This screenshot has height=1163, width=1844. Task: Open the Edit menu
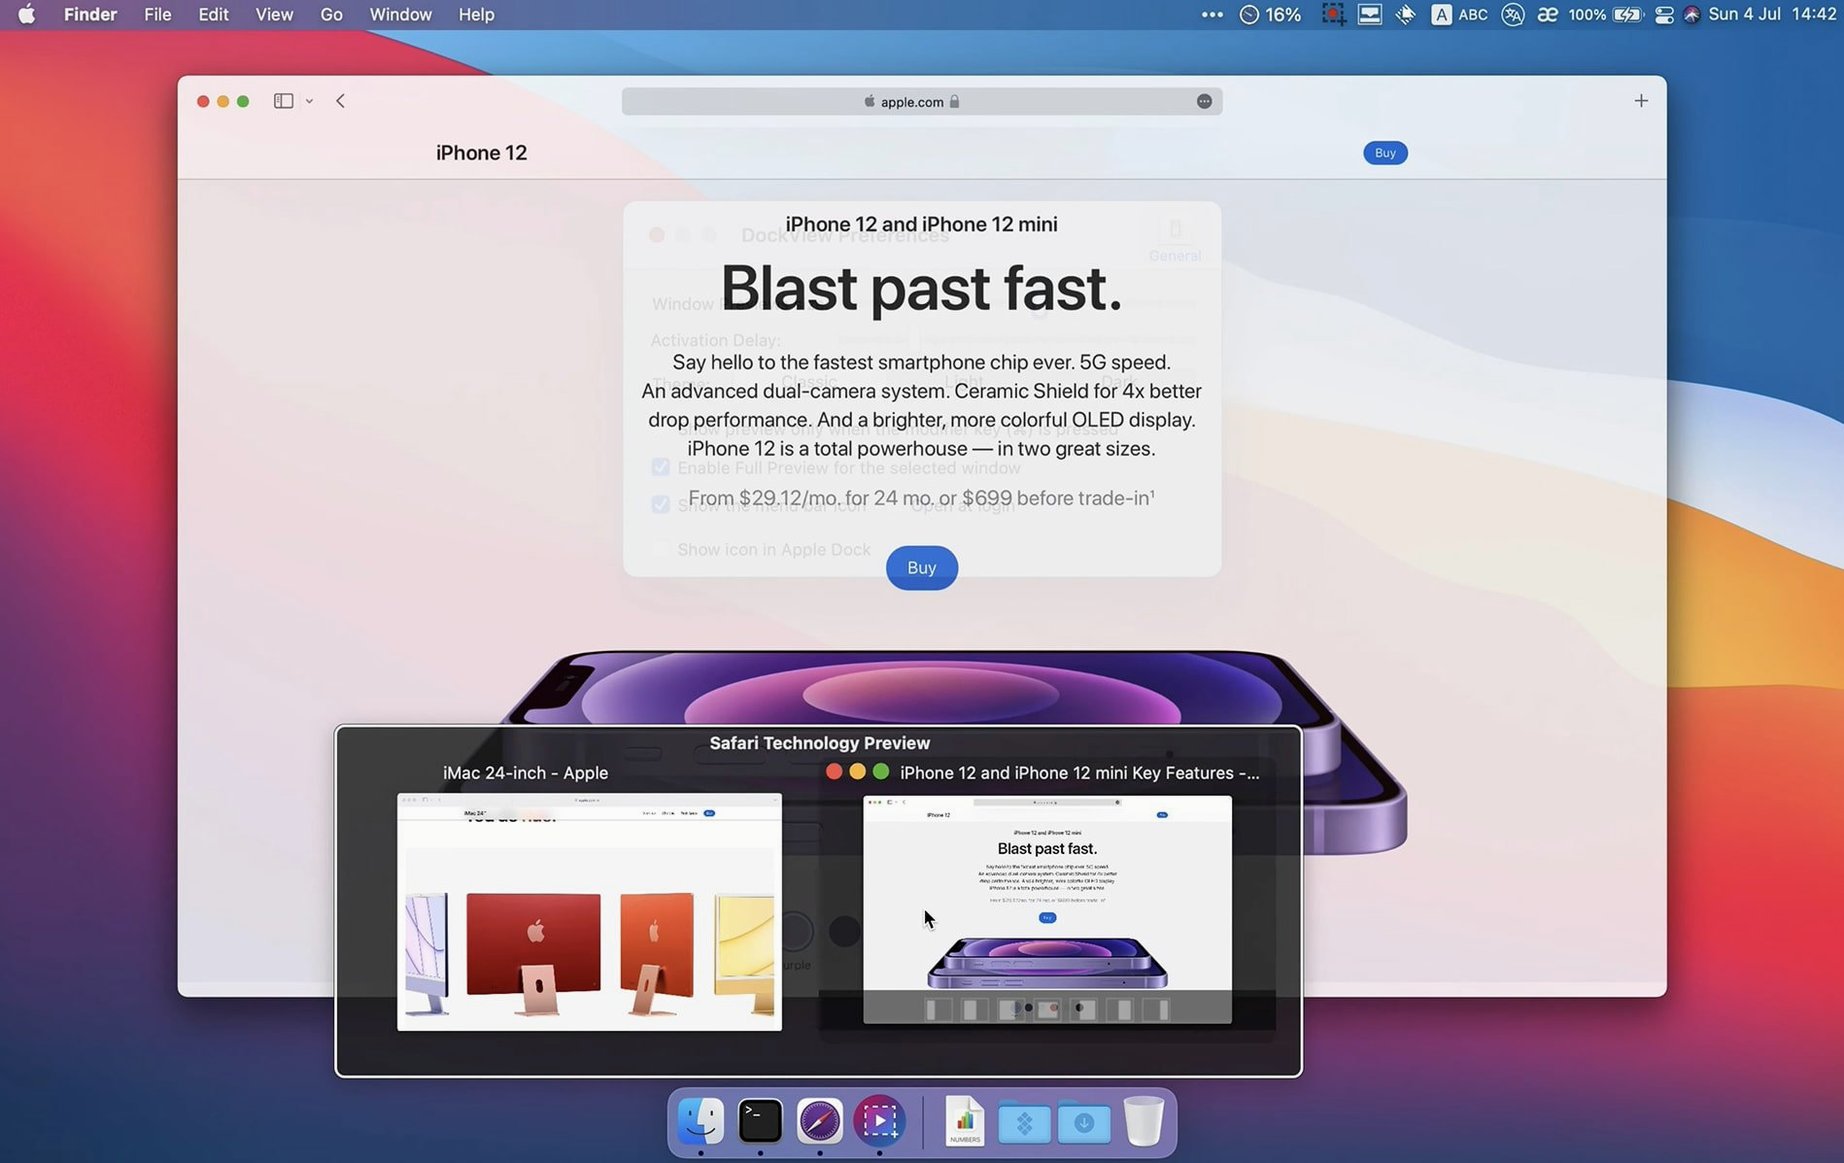pos(213,14)
